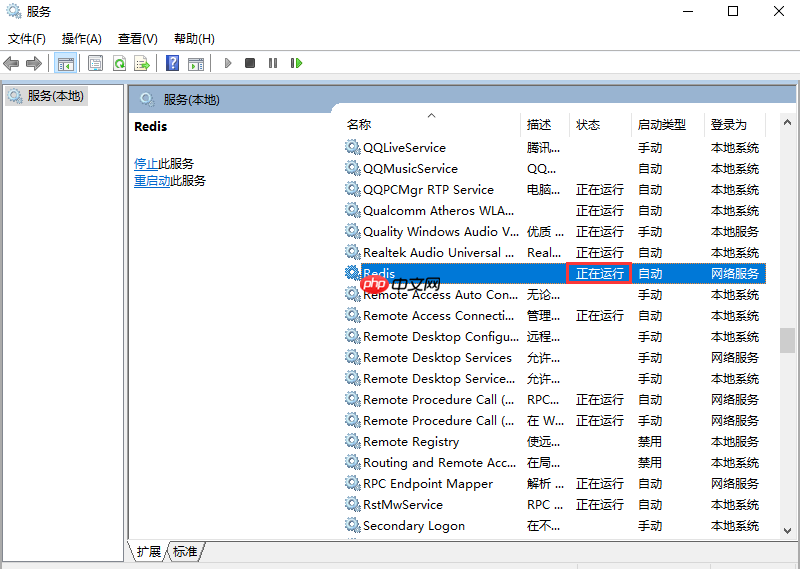This screenshot has width=800, height=569.
Task: Open the 操作(A) menu
Action: [x=82, y=39]
